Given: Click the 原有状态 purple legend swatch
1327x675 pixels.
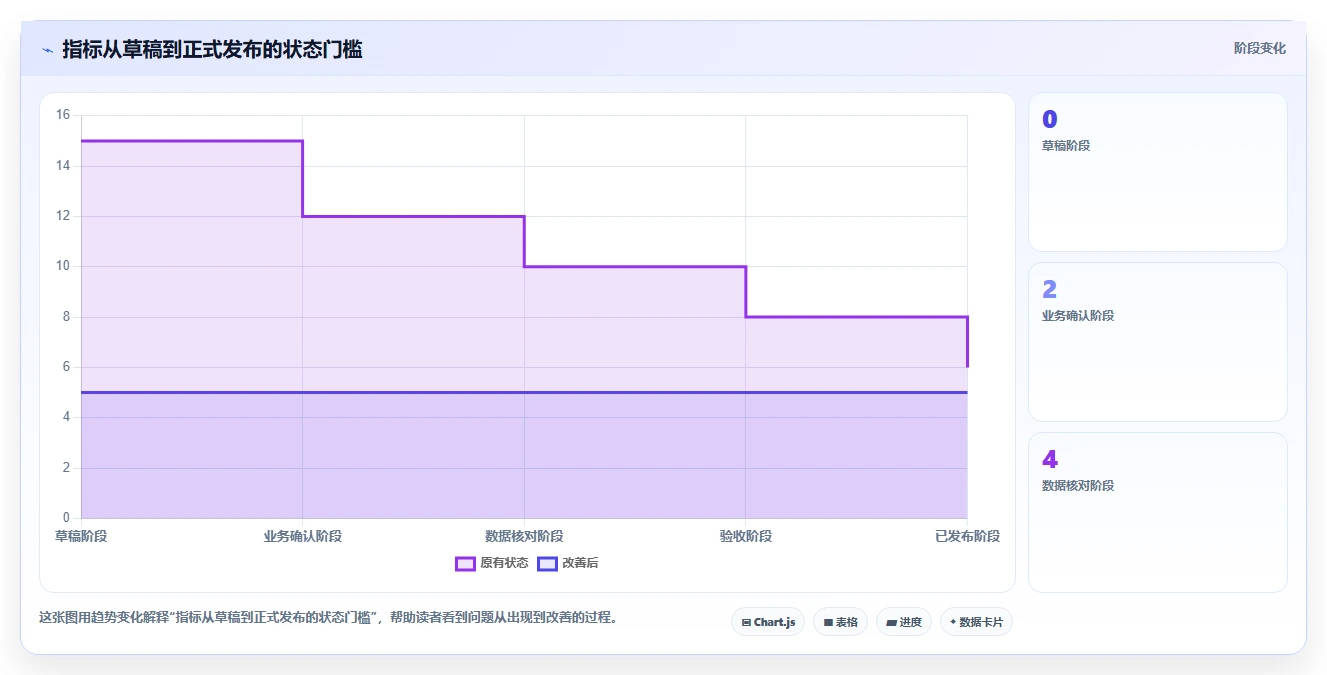Looking at the screenshot, I should pos(465,563).
